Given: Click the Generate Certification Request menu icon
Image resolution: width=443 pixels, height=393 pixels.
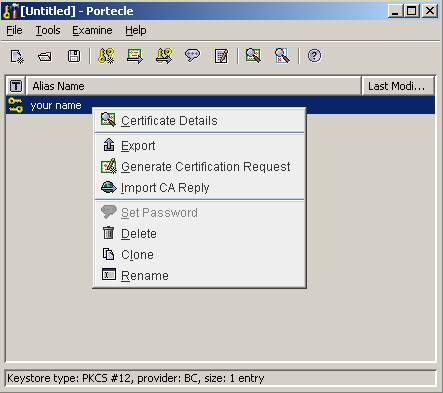Looking at the screenshot, I should coord(109,166).
